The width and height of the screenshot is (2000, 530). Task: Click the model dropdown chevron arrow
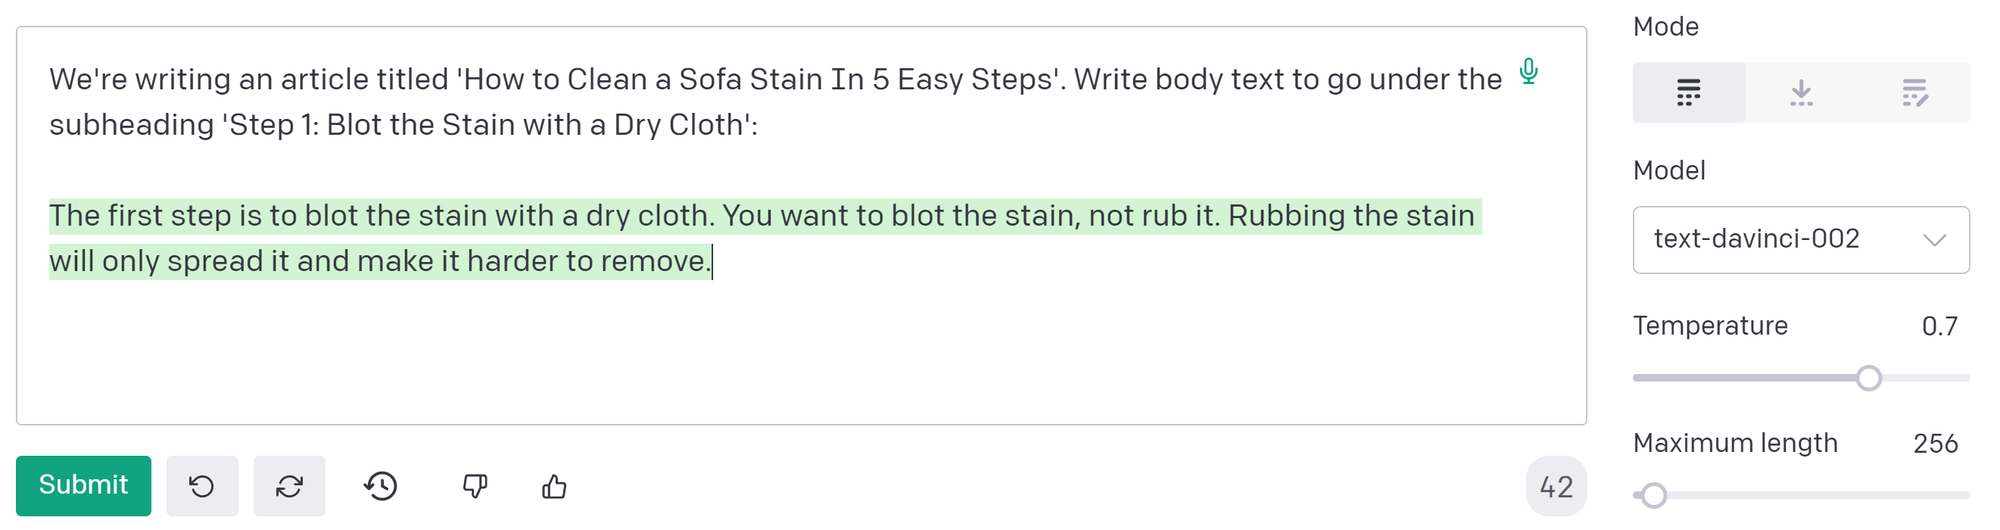pyautogui.click(x=1935, y=240)
